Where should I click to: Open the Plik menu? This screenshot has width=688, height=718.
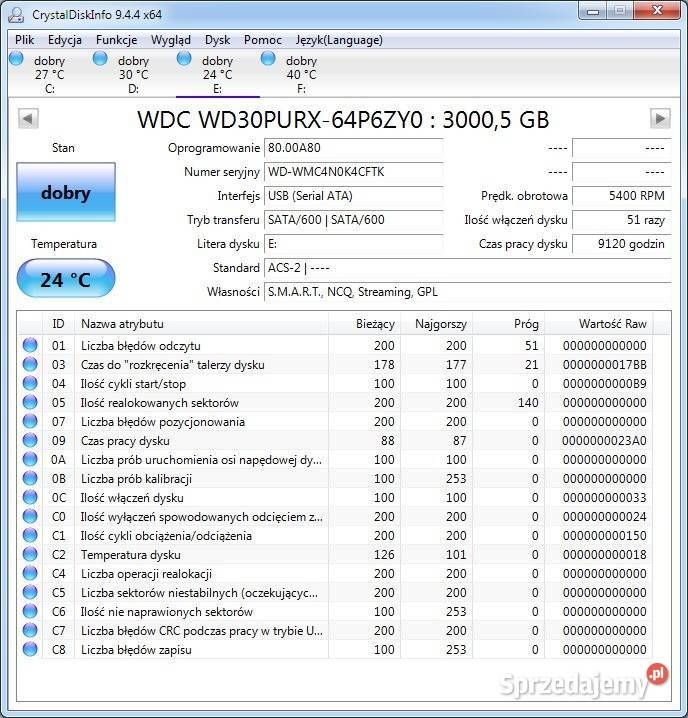25,40
